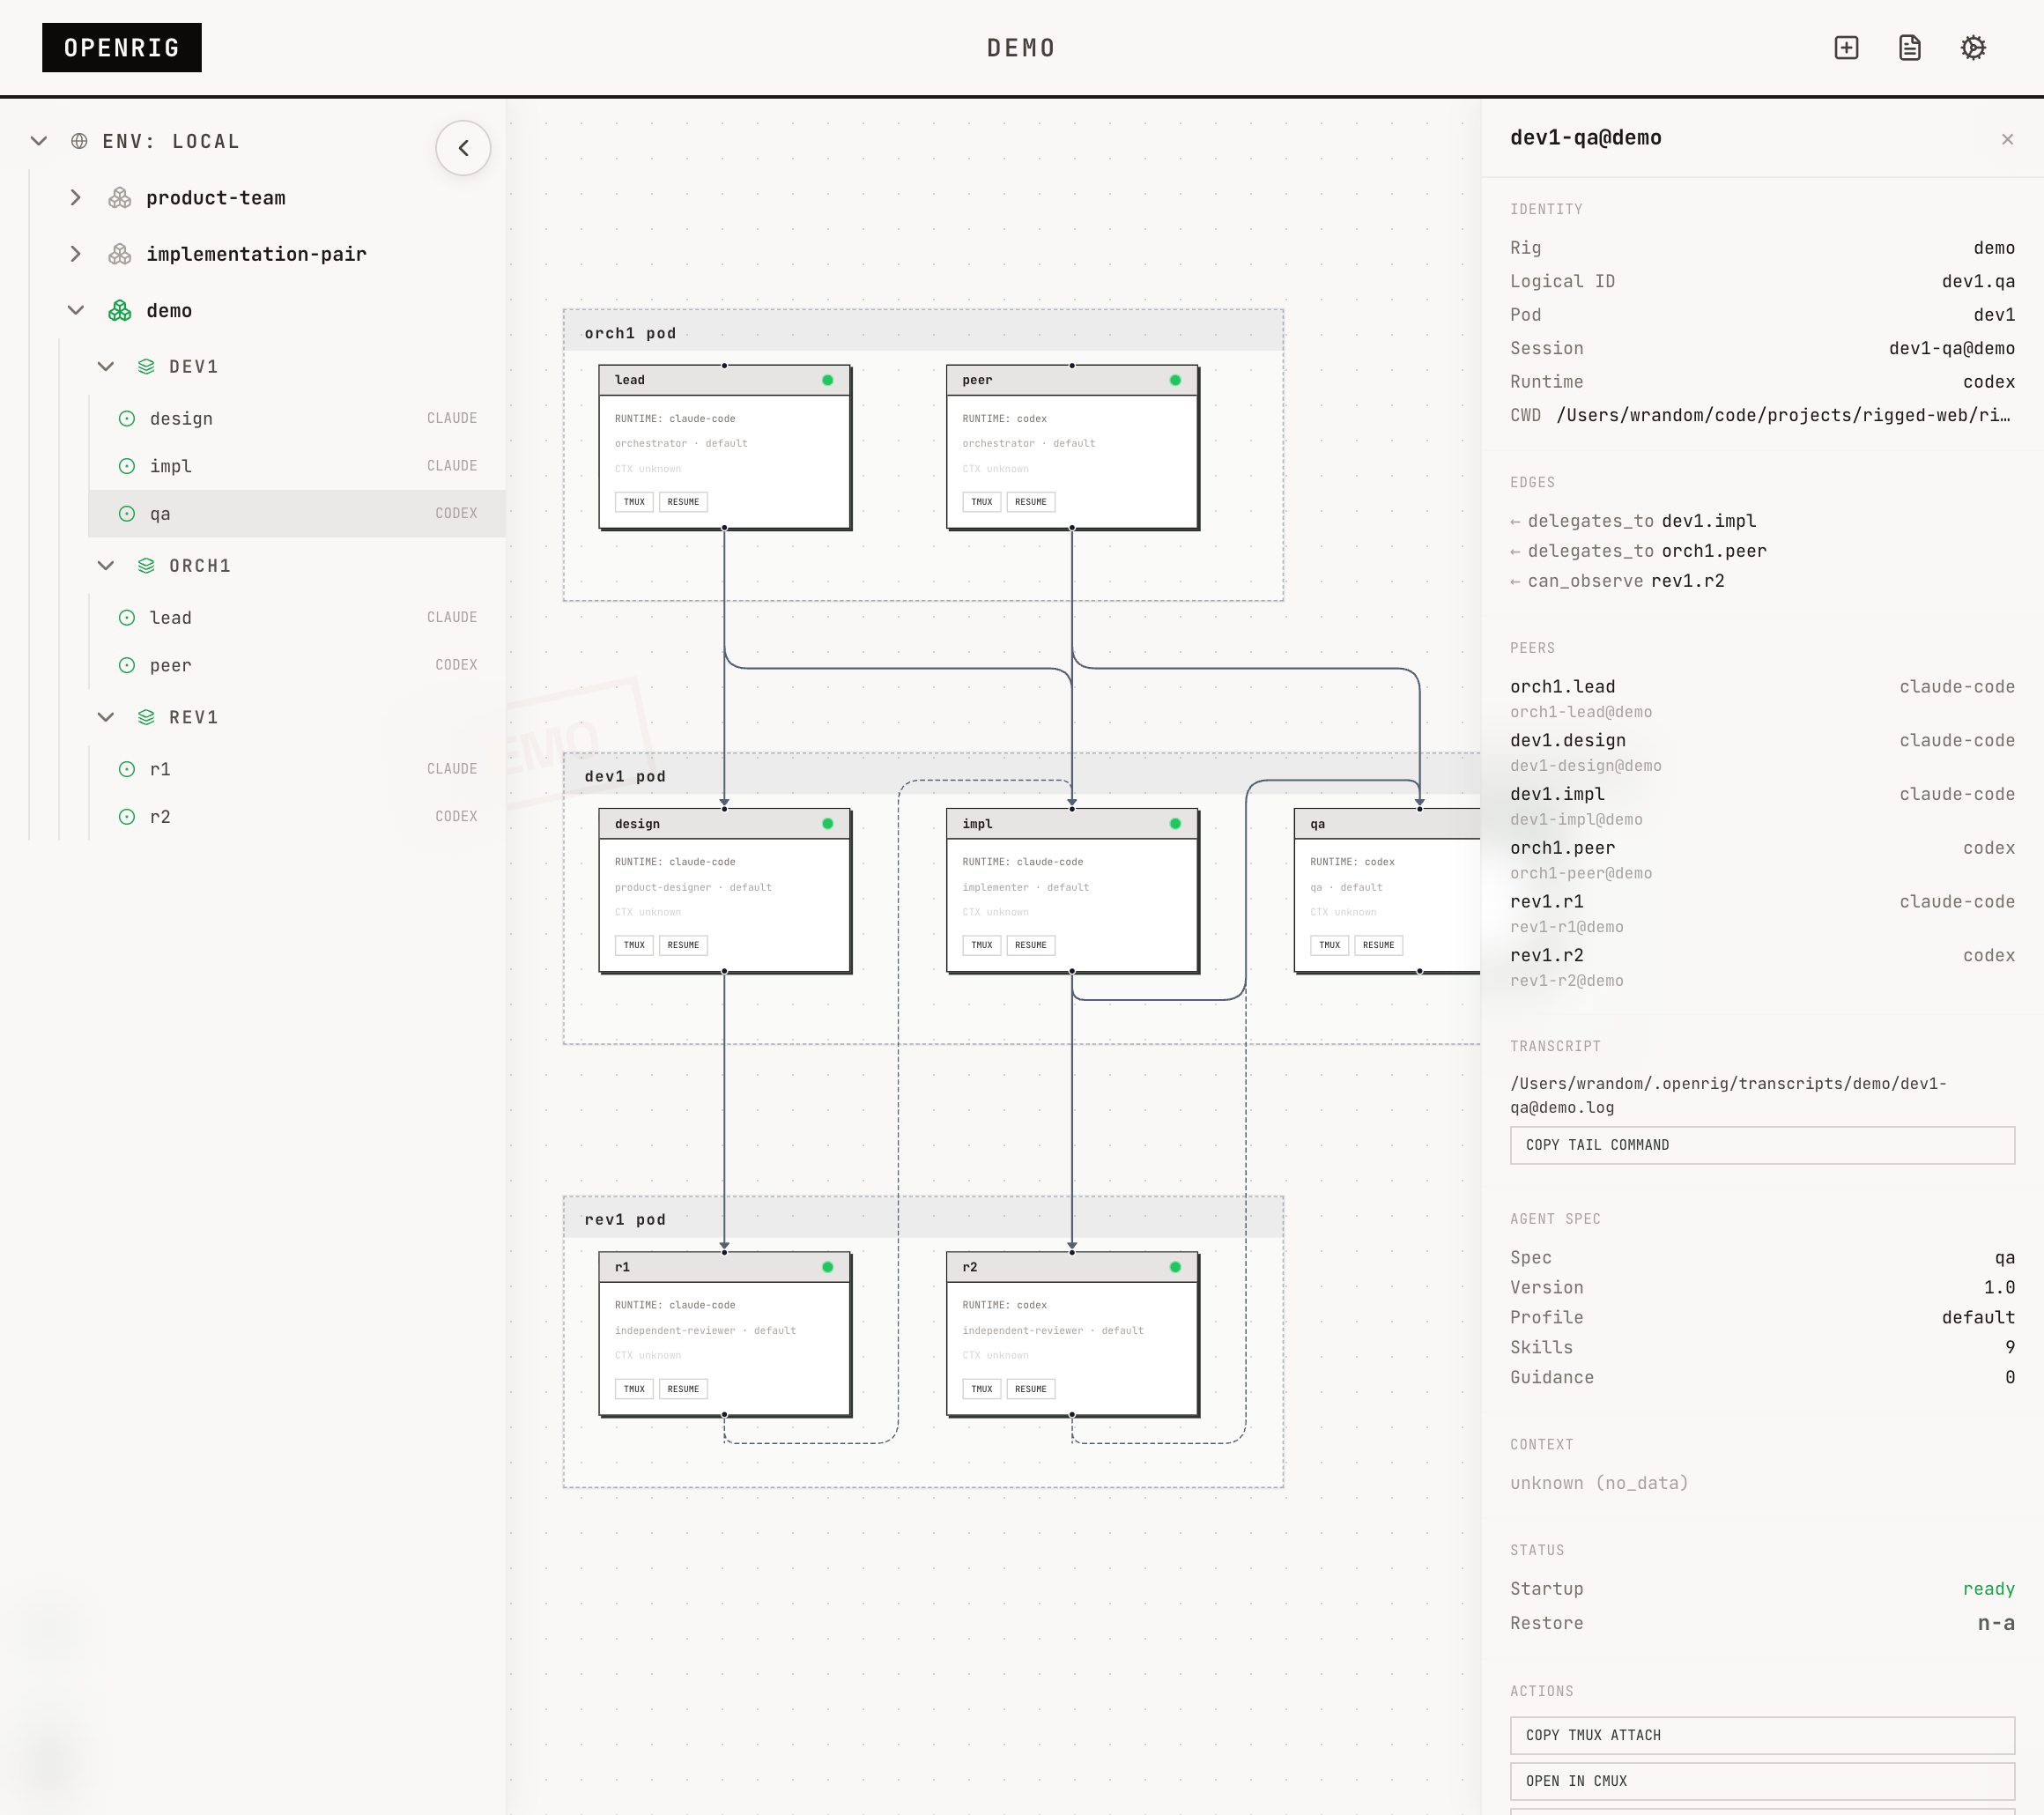The image size is (2044, 1815).
Task: Click the green status dot on the r2 node
Action: [x=1174, y=1266]
